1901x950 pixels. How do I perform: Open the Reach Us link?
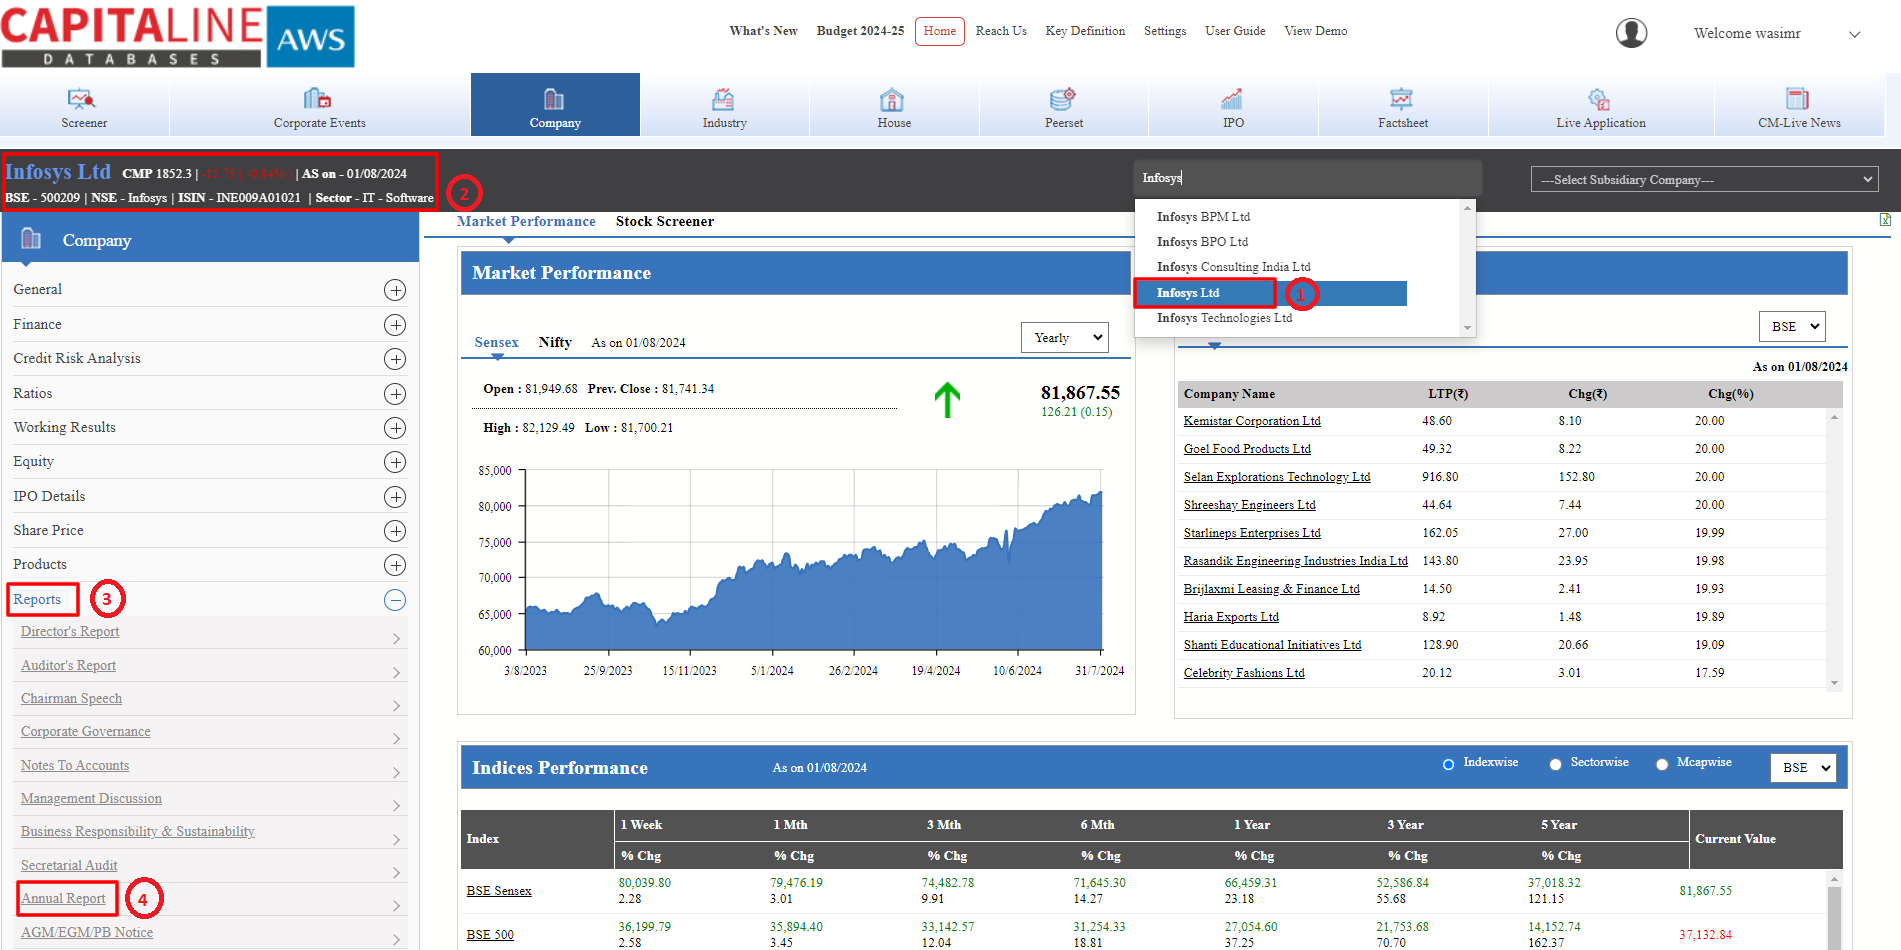coord(1001,31)
